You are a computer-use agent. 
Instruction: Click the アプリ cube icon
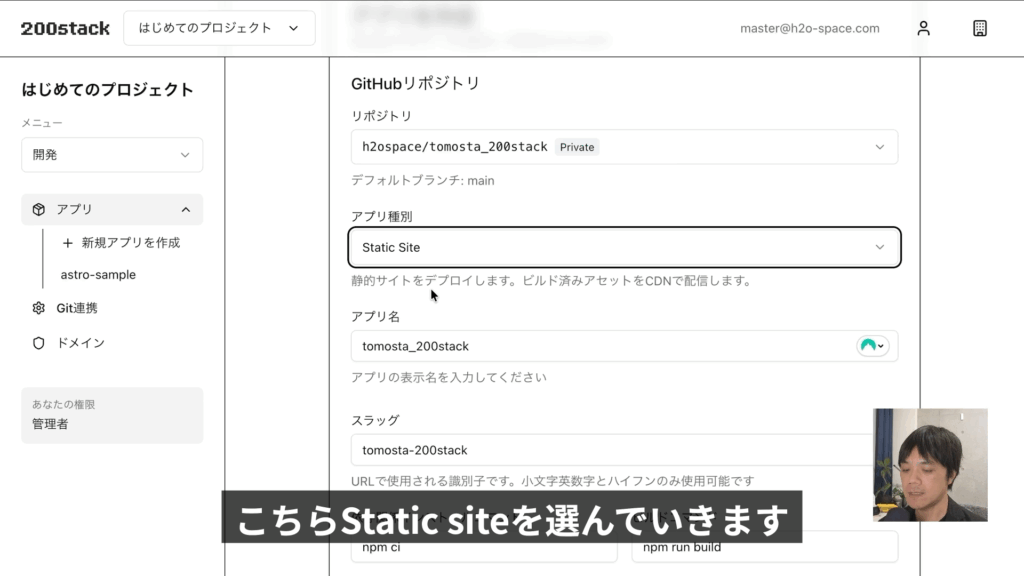[x=39, y=209]
